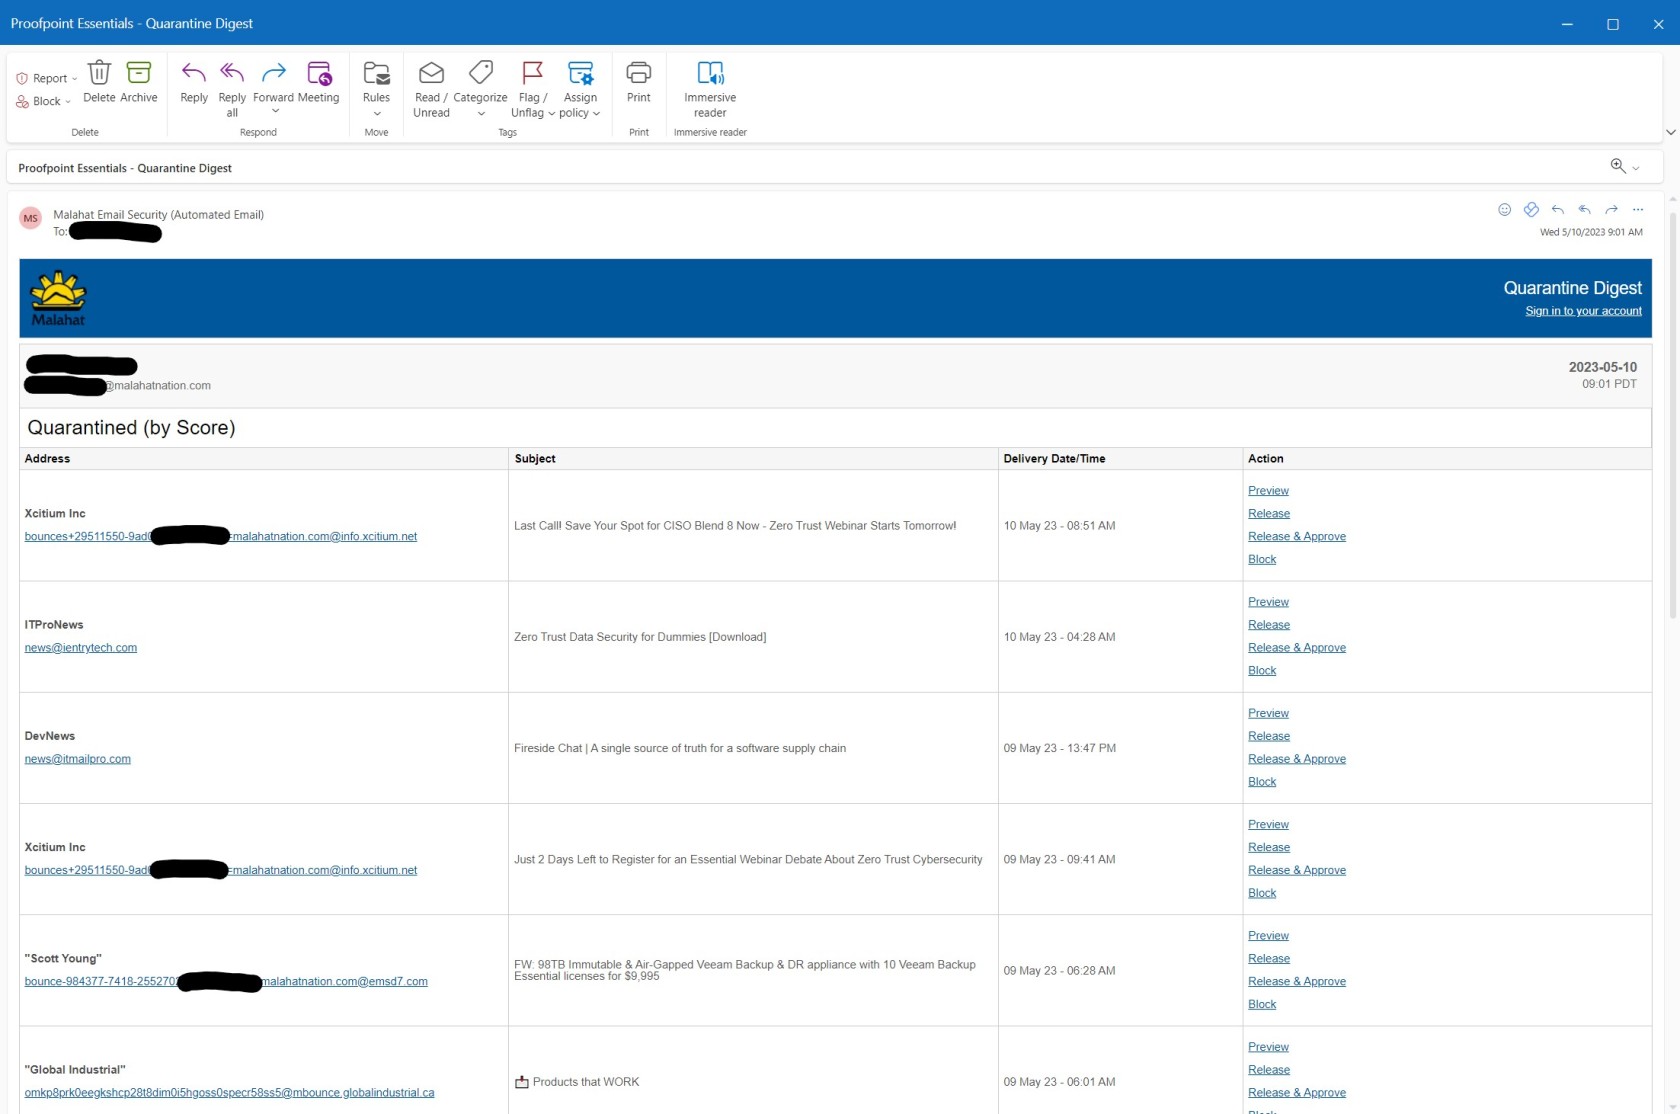Forward this email
1680x1114 pixels.
coord(273,82)
